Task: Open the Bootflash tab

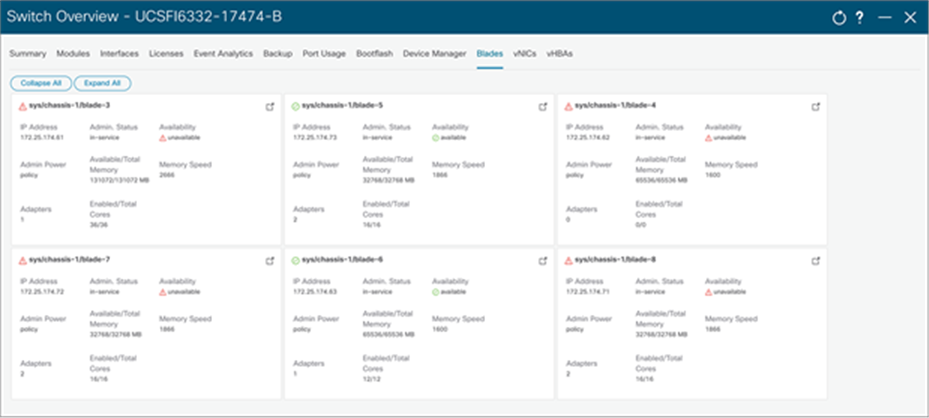Action: (374, 54)
